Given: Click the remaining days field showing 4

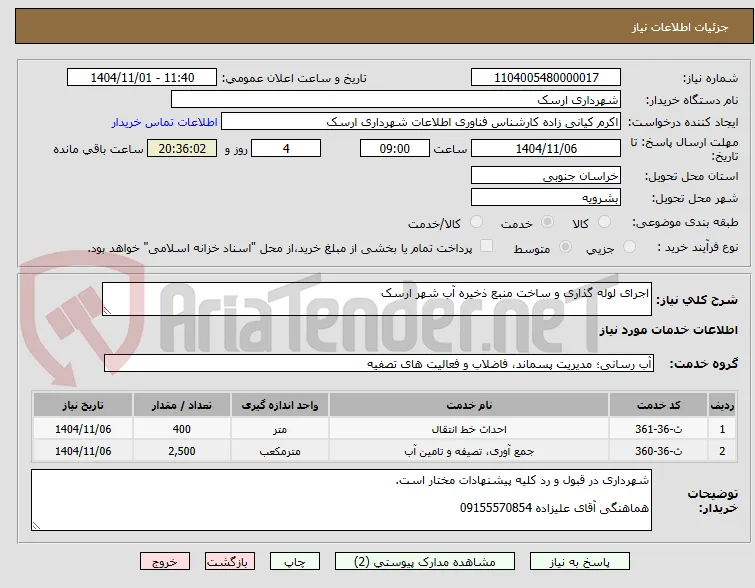Looking at the screenshot, I should coord(286,148).
